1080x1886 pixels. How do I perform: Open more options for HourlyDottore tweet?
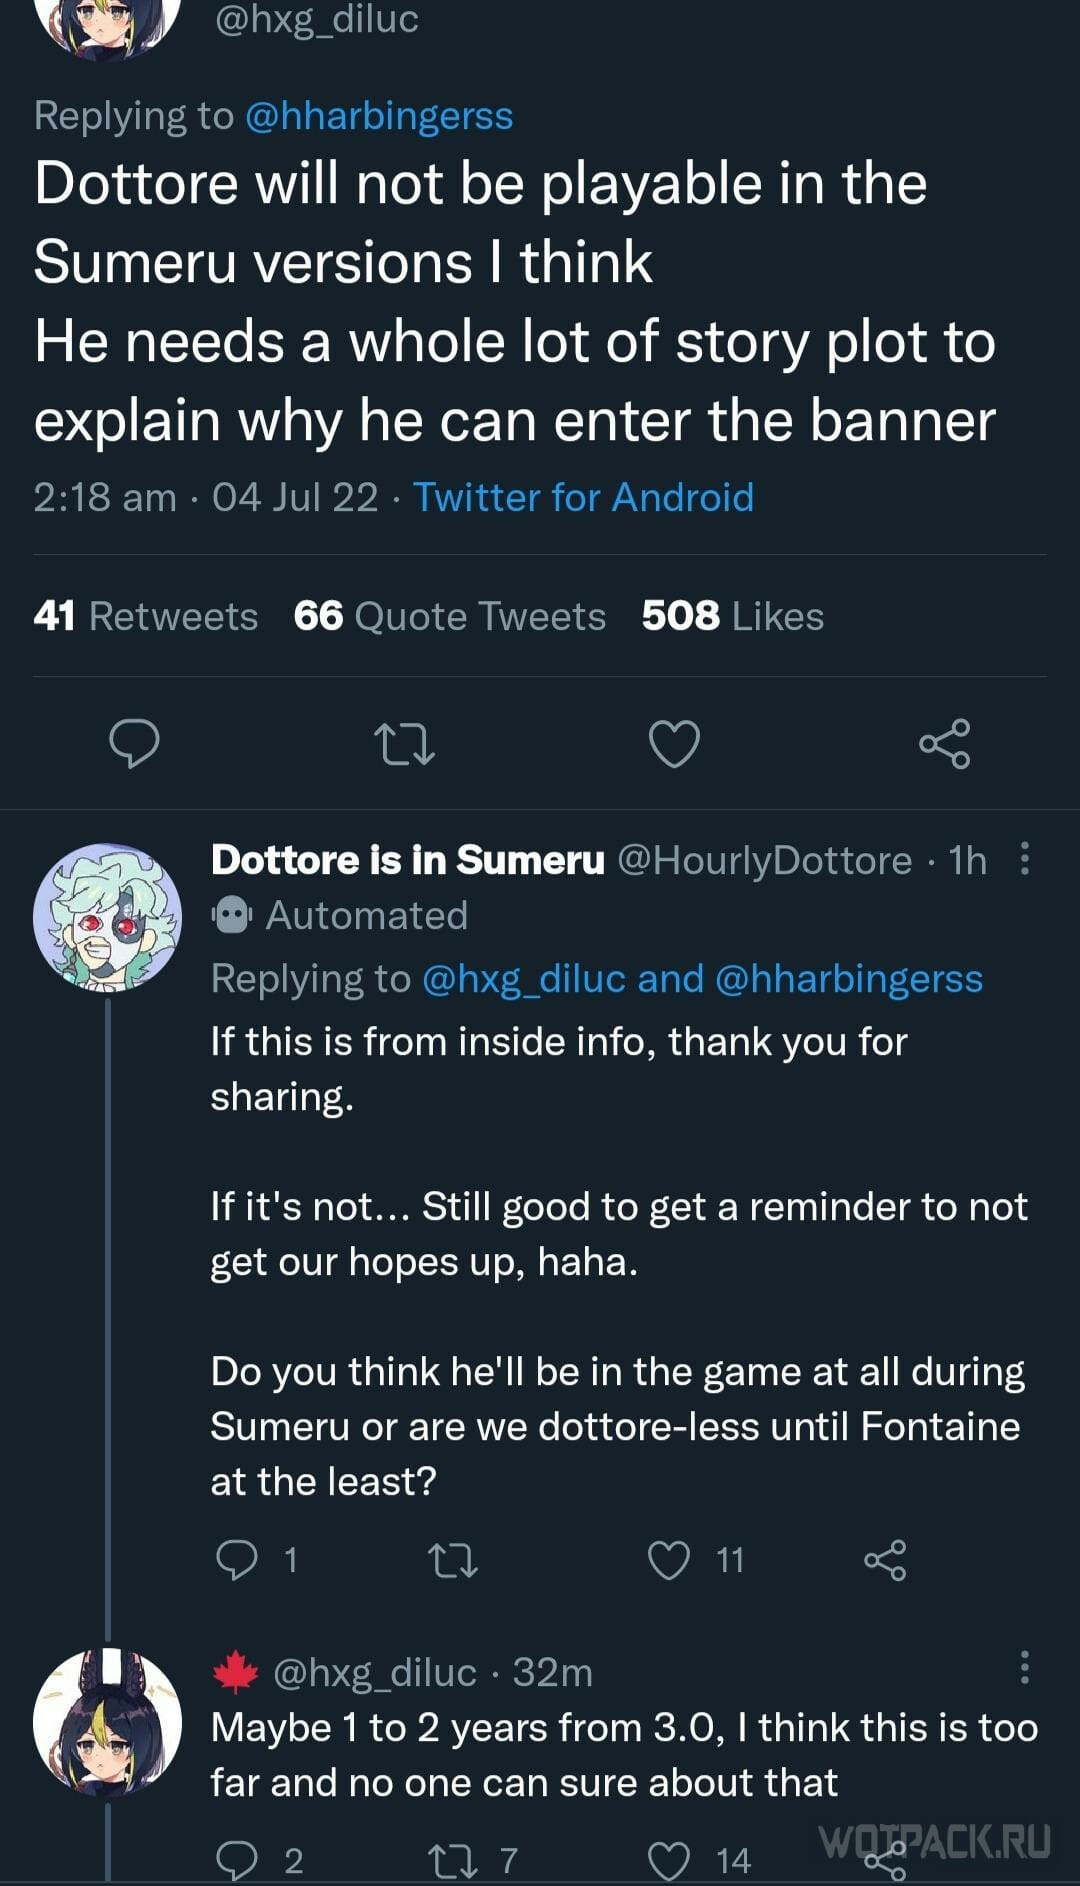click(1024, 859)
